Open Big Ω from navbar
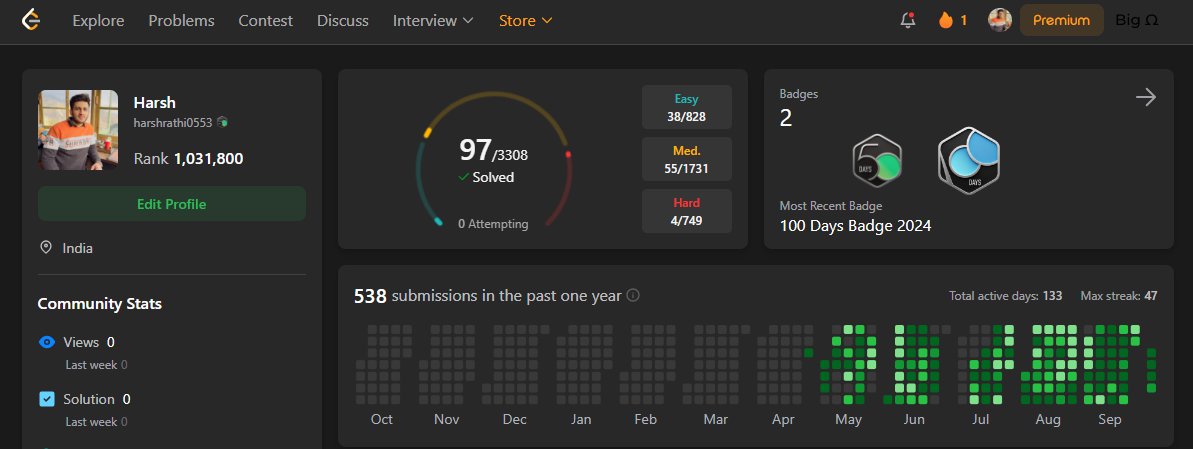The image size is (1193, 449). [x=1137, y=21]
